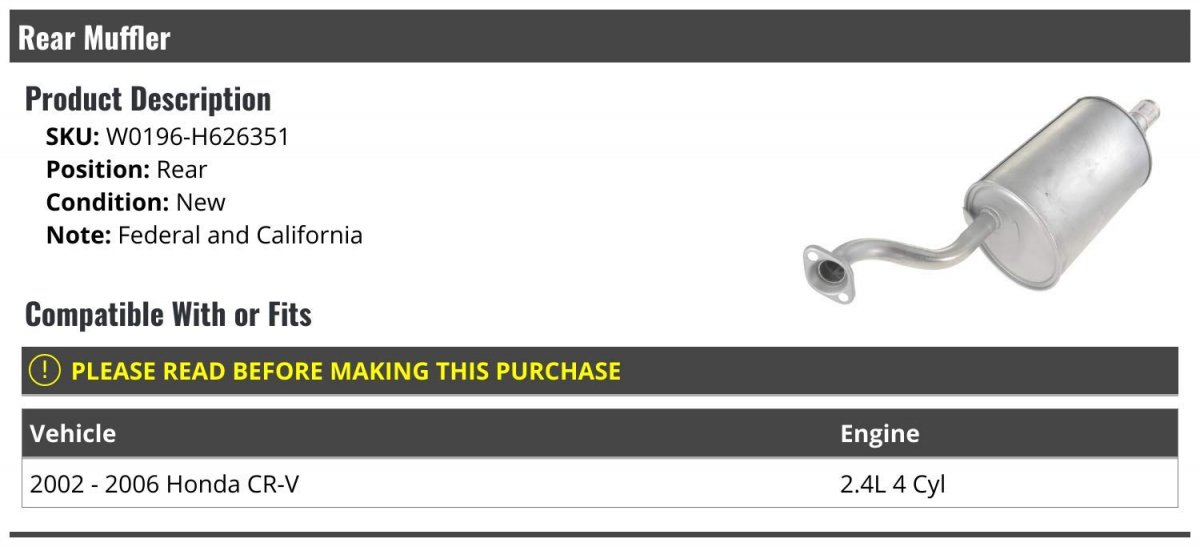
Task: Click the Note: Federal and California text
Action: click(x=204, y=236)
